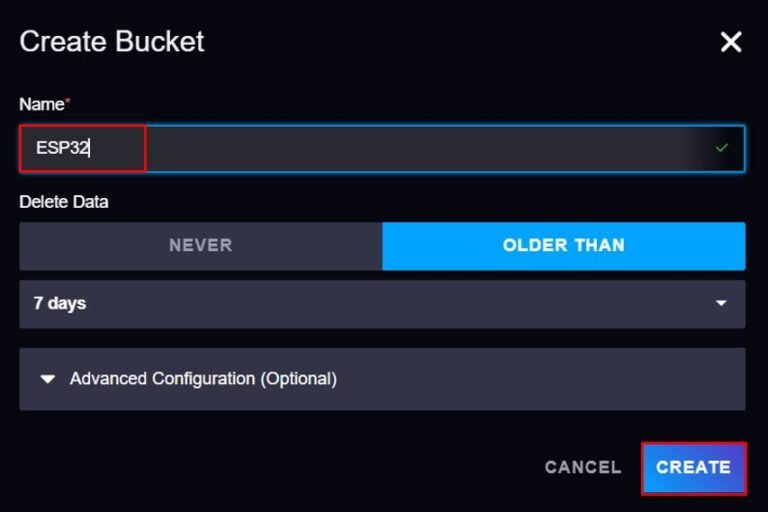Open the 7 days retention dropdown
Screen dimensions: 768x512
coord(382,304)
